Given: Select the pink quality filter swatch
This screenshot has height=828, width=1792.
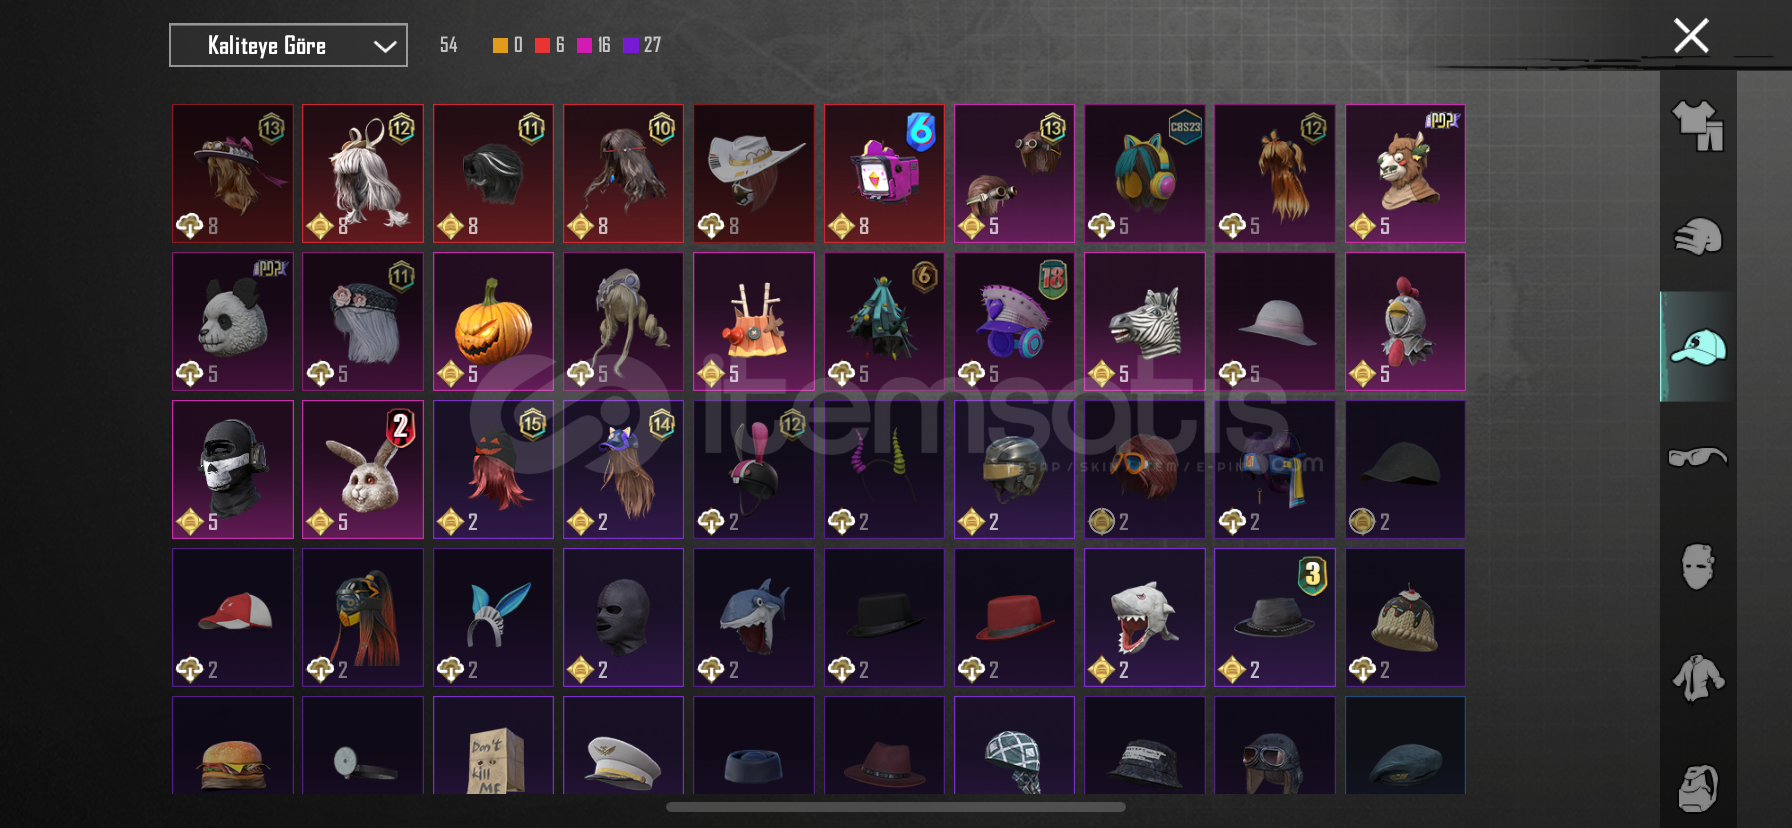Looking at the screenshot, I should pyautogui.click(x=584, y=45).
